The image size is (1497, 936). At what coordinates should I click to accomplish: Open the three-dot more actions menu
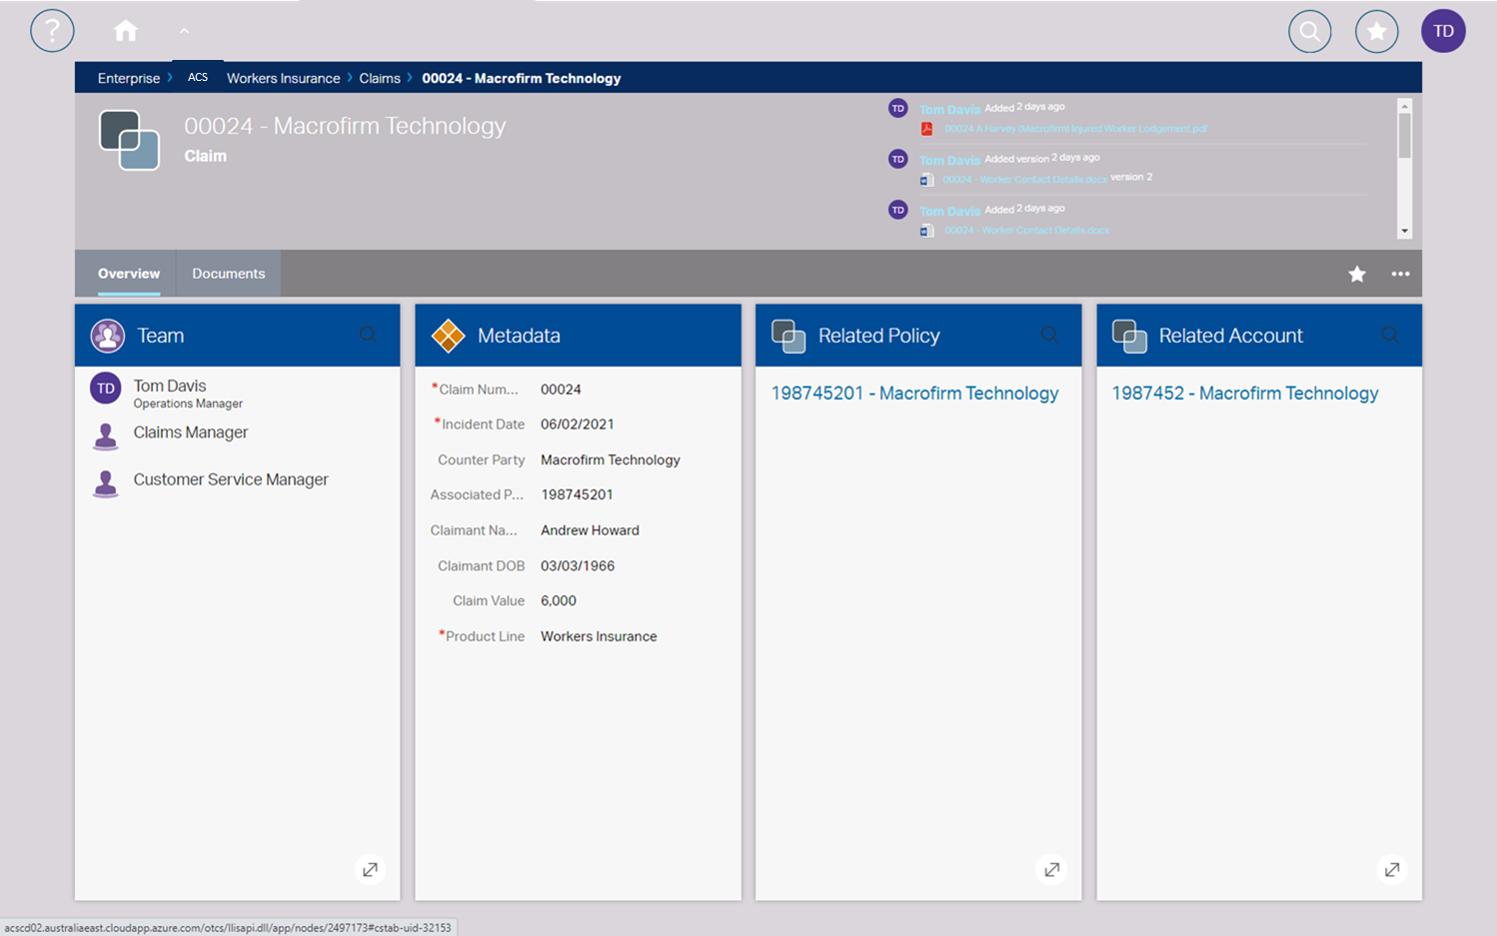pyautogui.click(x=1400, y=274)
